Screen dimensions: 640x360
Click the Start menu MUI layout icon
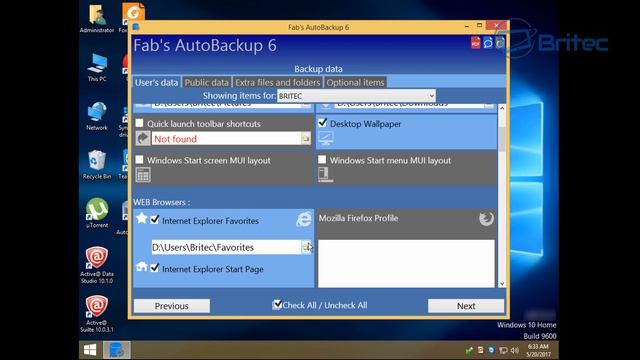325,174
